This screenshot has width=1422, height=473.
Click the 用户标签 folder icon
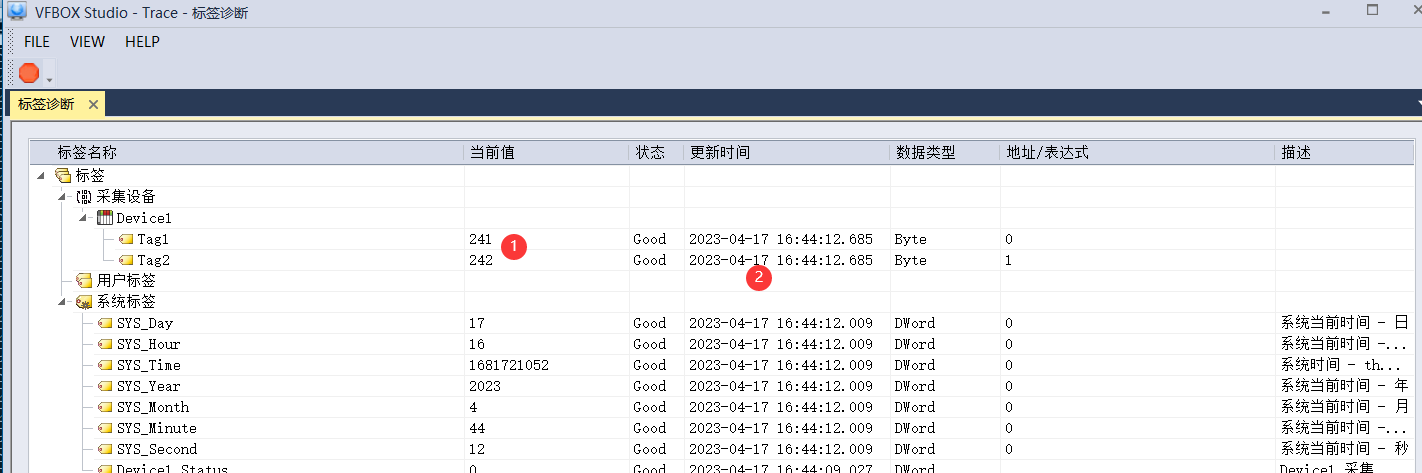tap(84, 281)
